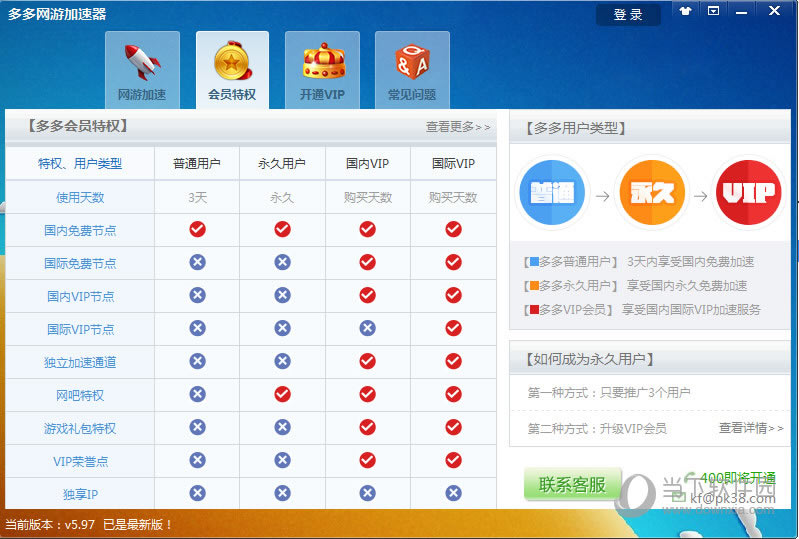Viewport: 799px width, 539px height.
Task: Click the 登录 login button
Action: pyautogui.click(x=628, y=15)
